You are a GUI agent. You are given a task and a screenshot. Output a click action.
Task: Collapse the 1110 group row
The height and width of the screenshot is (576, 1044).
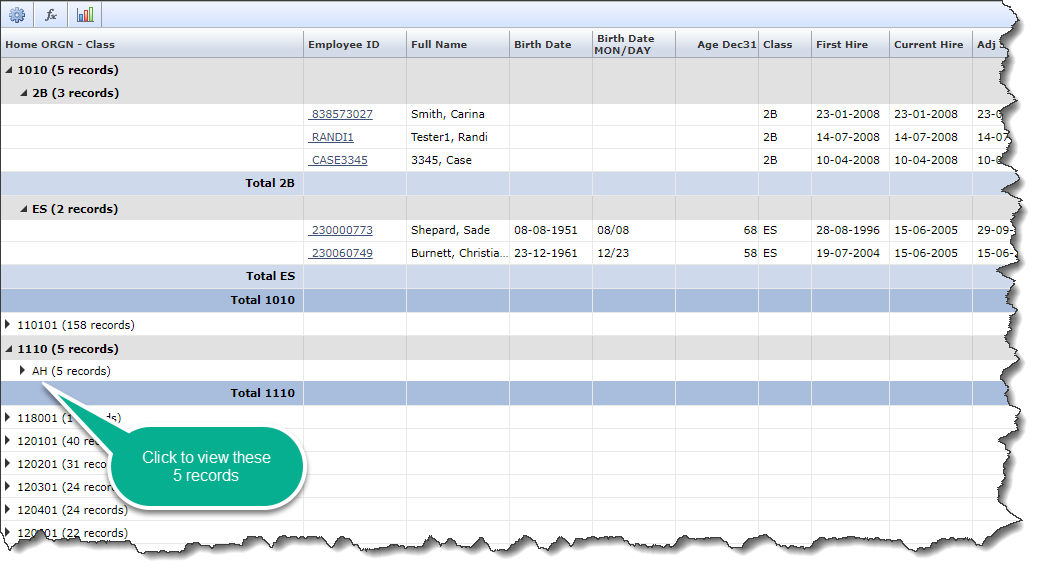[10, 349]
